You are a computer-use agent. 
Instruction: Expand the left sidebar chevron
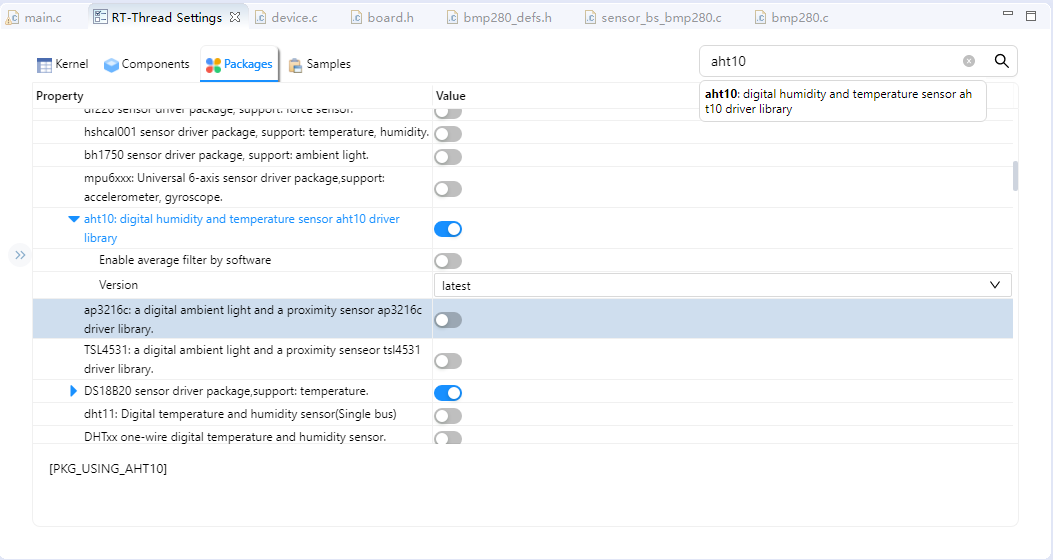pyautogui.click(x=20, y=255)
